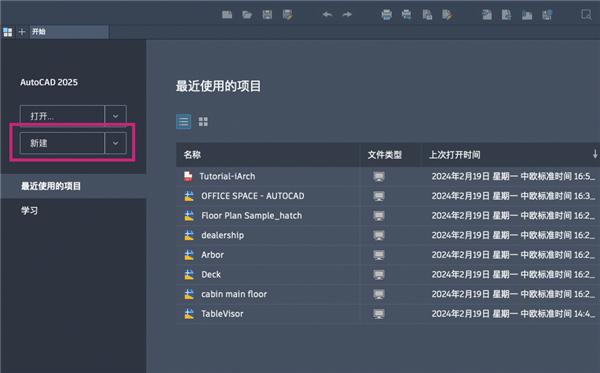Open Floor Plan Sample_hatch recent file

point(251,216)
